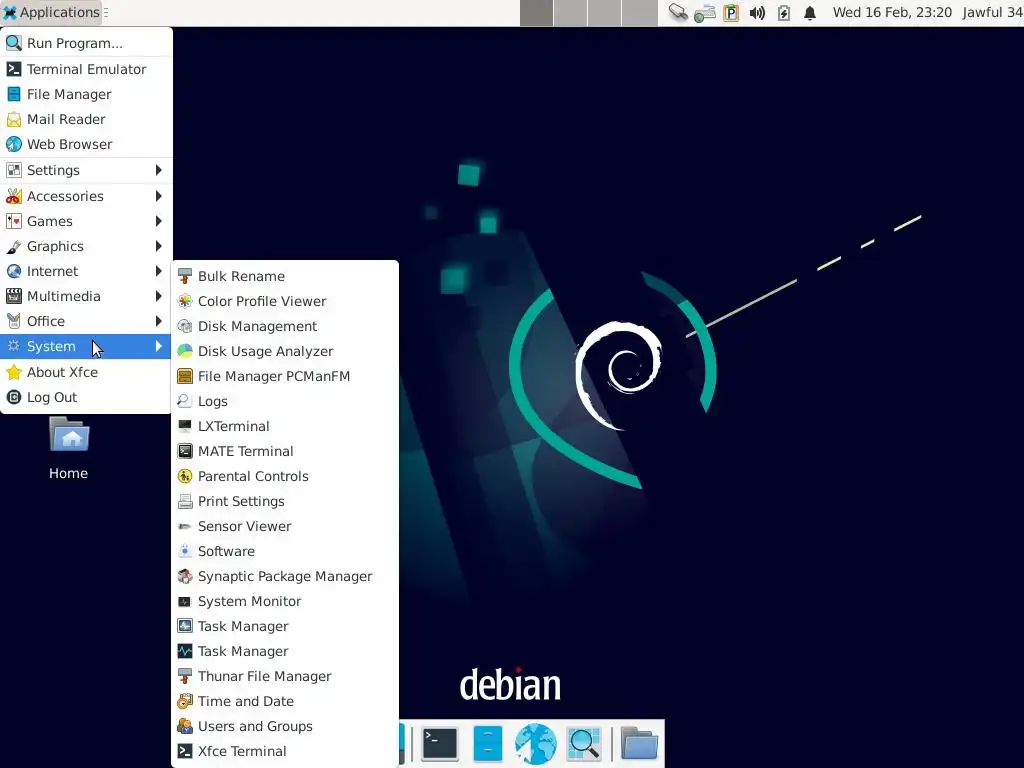This screenshot has width=1024, height=768.
Task: Open Color Profile Viewer icon
Action: coord(185,301)
